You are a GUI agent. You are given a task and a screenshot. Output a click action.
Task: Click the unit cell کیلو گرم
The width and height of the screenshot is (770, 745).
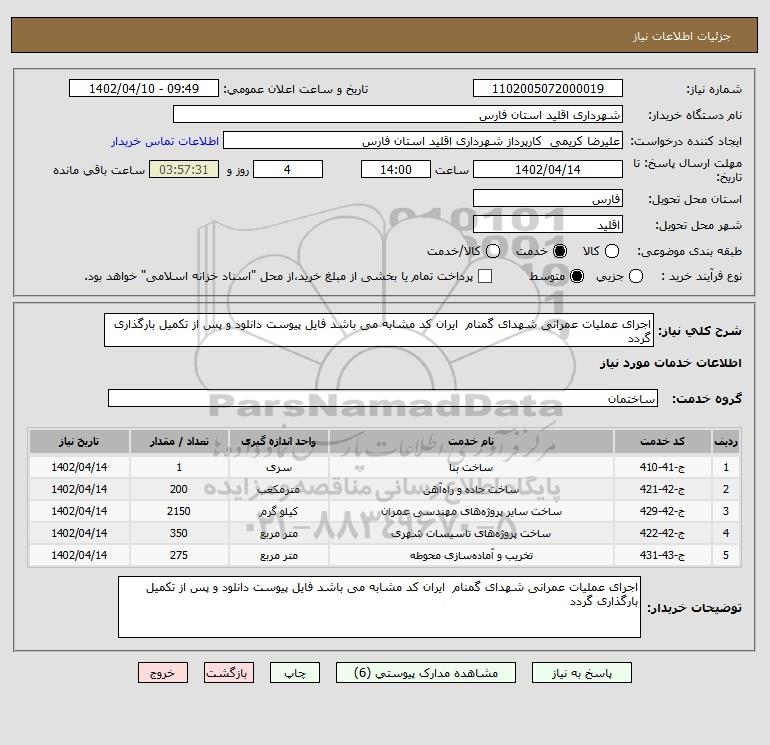(x=278, y=512)
